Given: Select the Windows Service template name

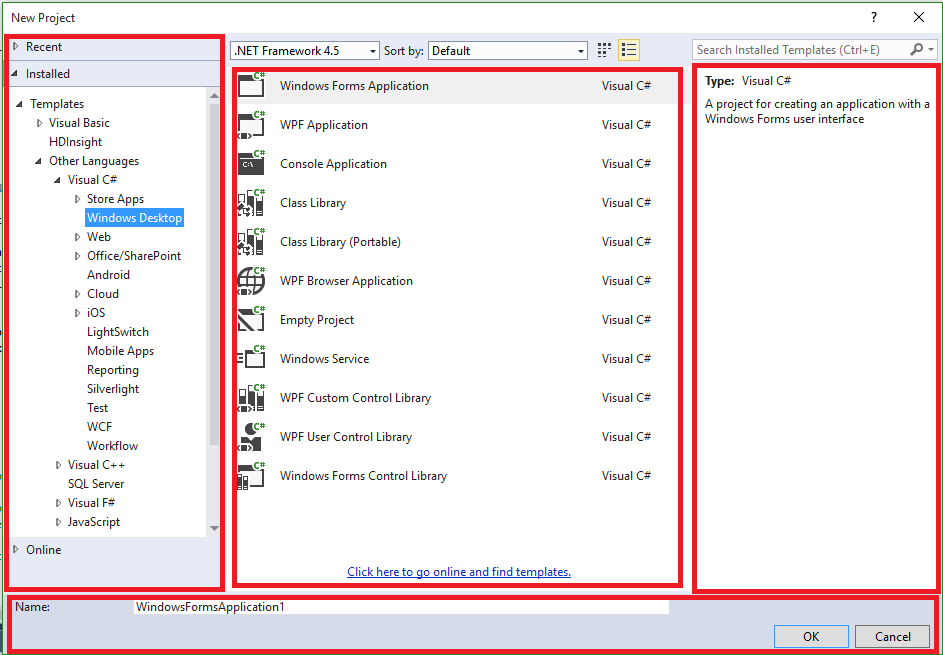Looking at the screenshot, I should 324,359.
